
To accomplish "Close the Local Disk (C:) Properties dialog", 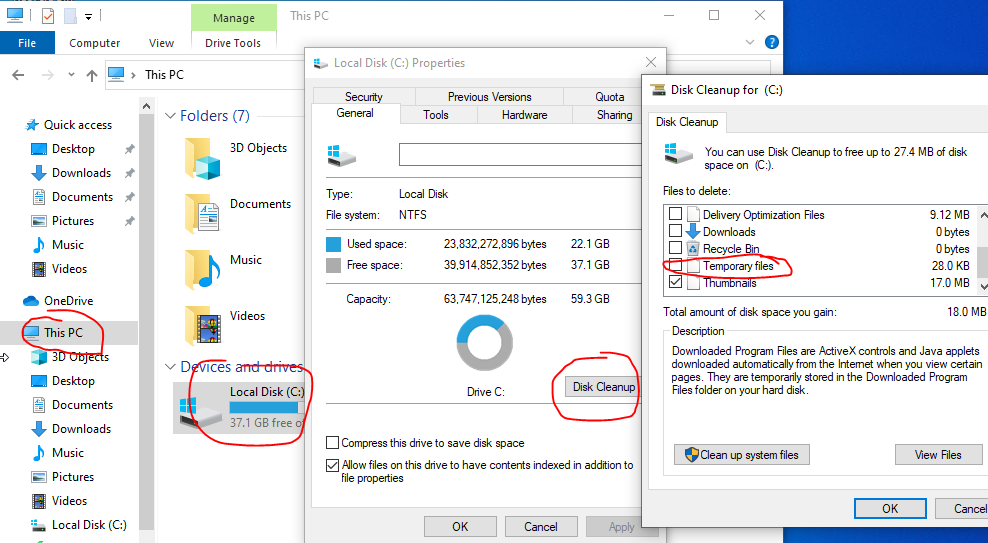I will (x=651, y=62).
